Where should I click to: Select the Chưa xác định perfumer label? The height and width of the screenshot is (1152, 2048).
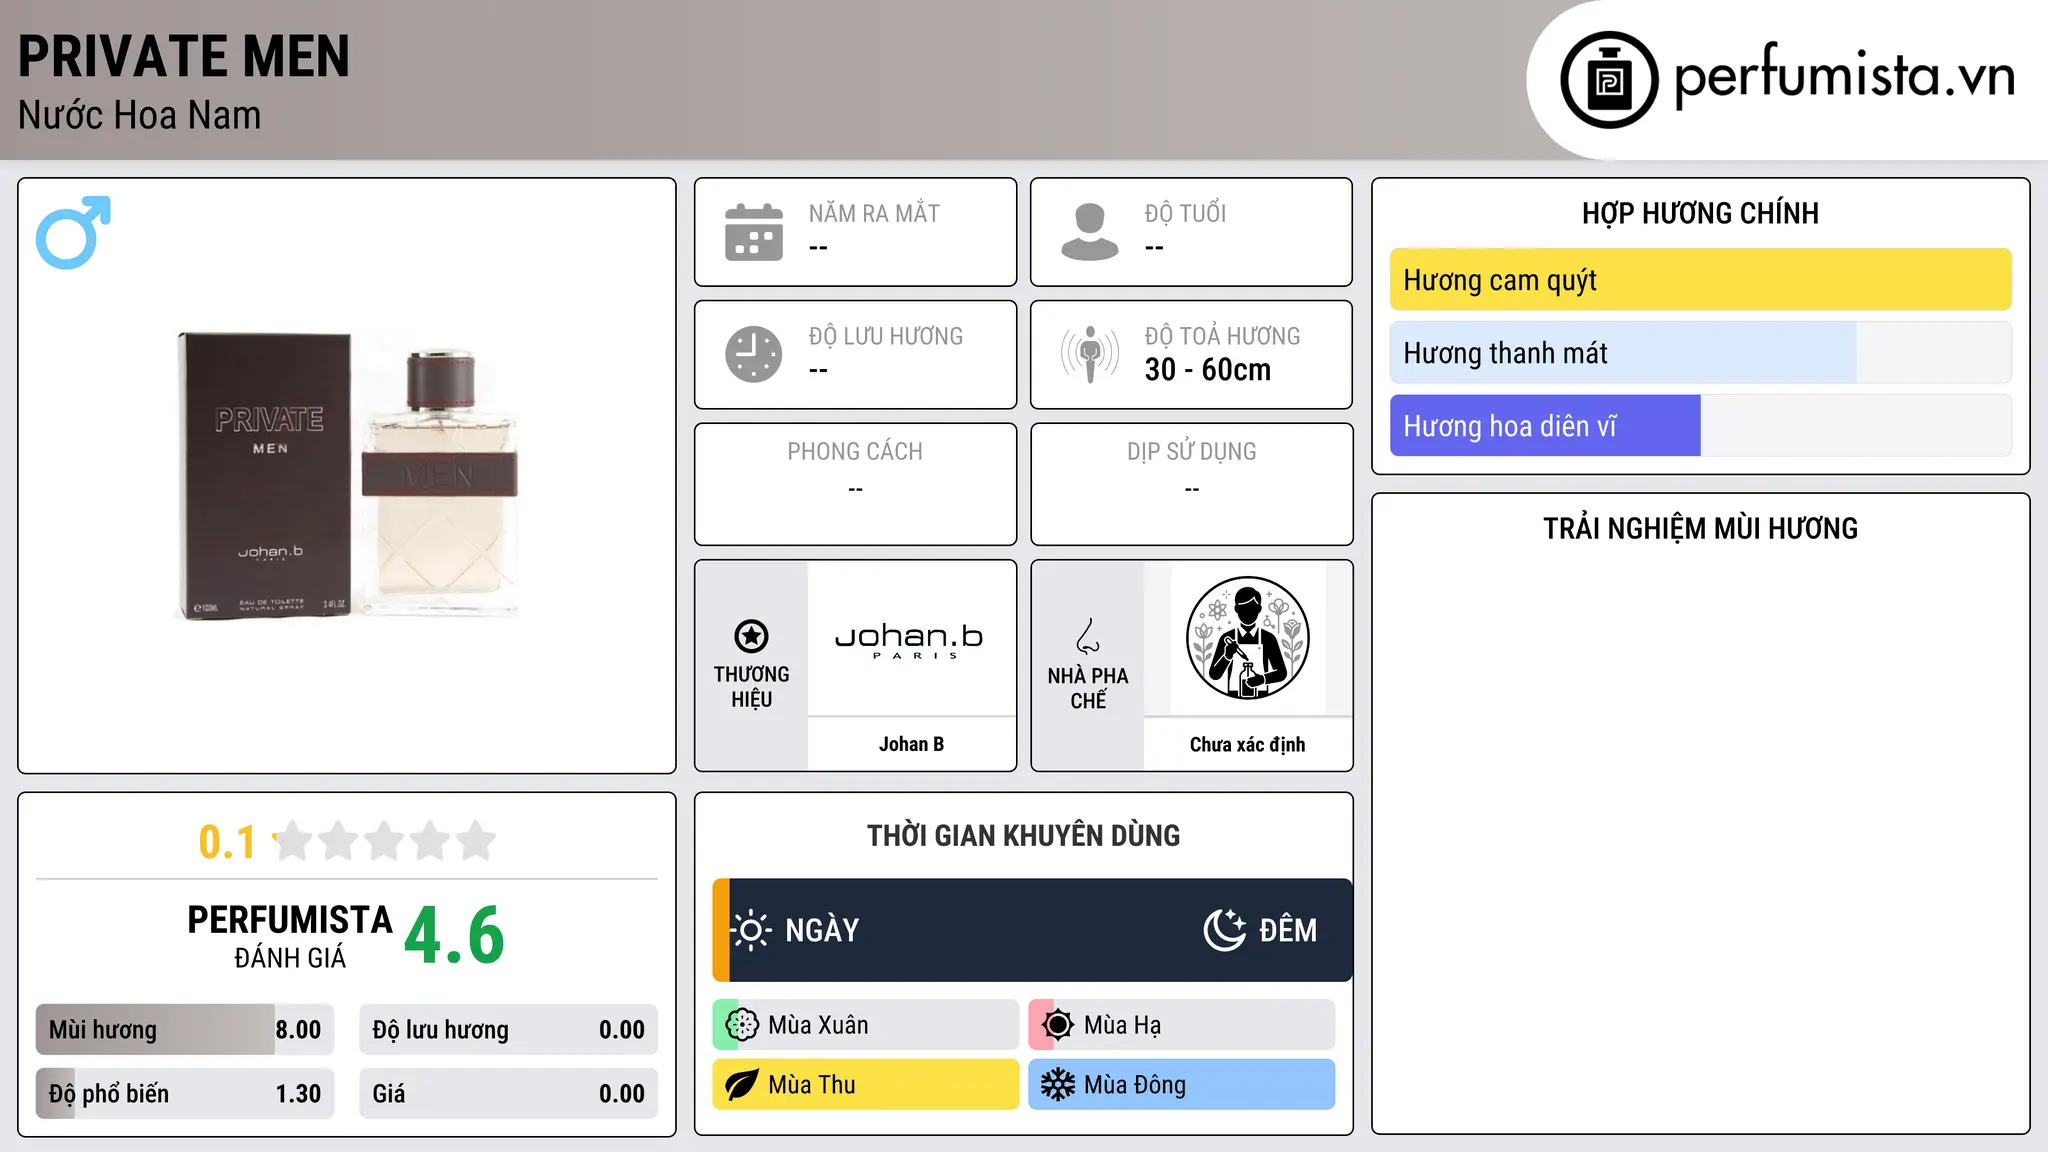pyautogui.click(x=1248, y=744)
